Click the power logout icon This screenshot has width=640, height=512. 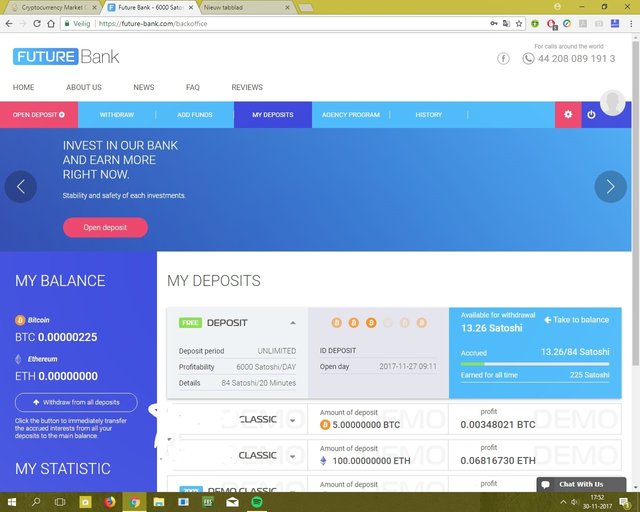coord(591,115)
